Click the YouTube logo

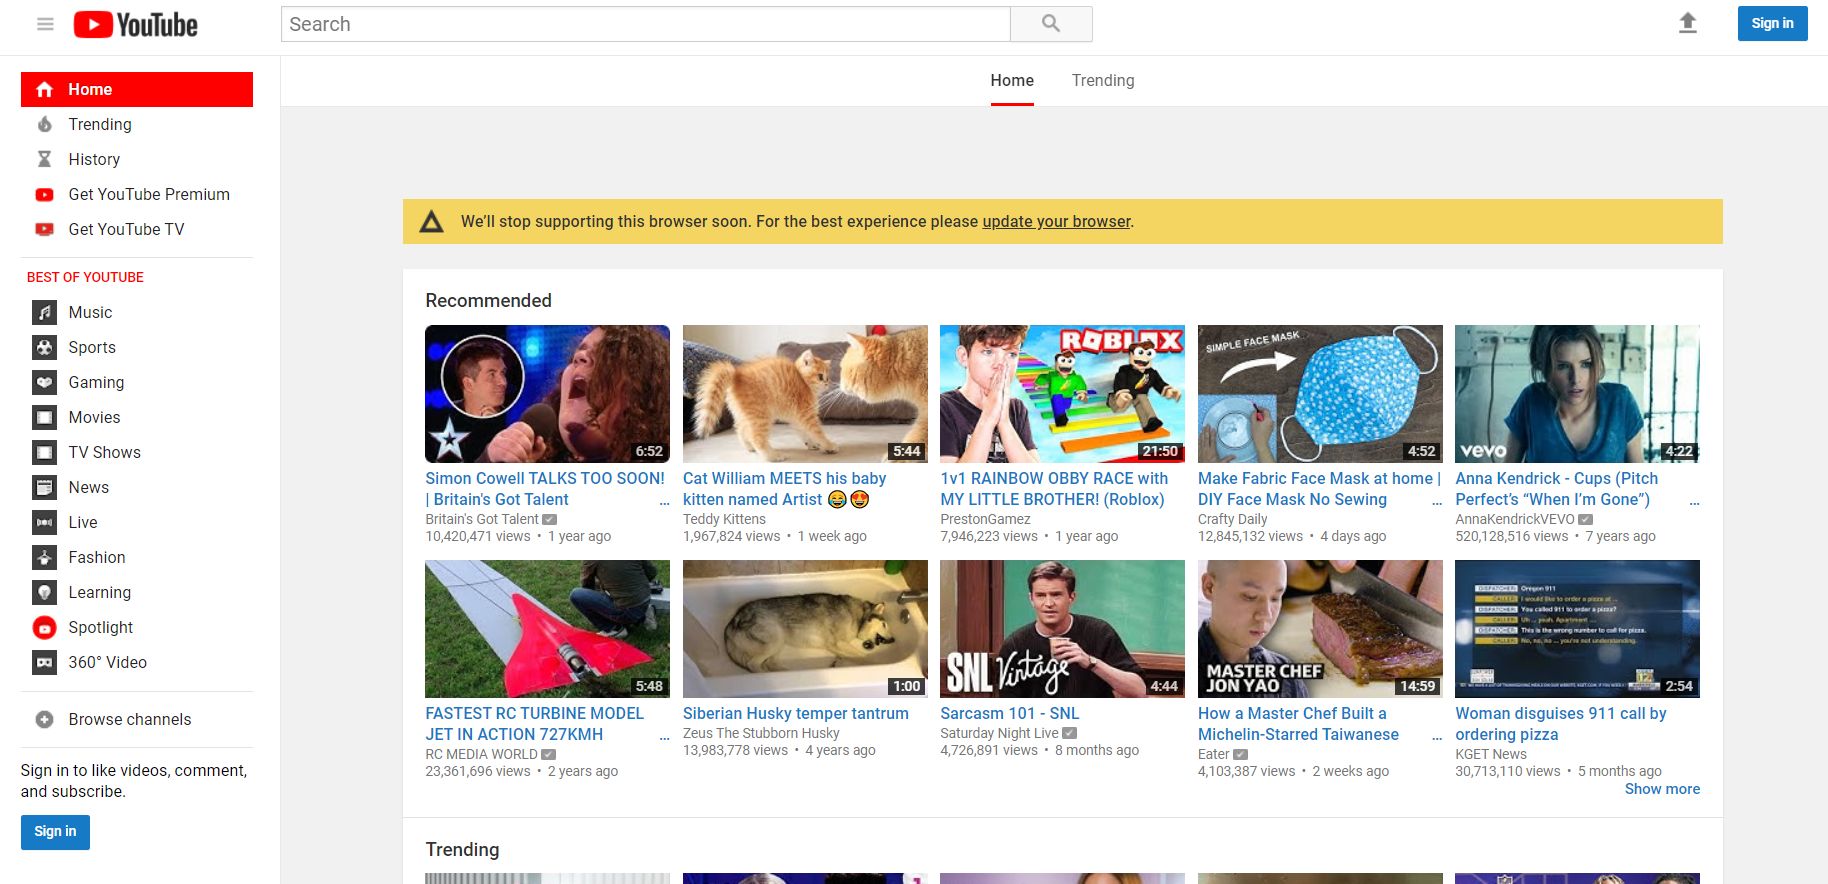pyautogui.click(x=136, y=24)
